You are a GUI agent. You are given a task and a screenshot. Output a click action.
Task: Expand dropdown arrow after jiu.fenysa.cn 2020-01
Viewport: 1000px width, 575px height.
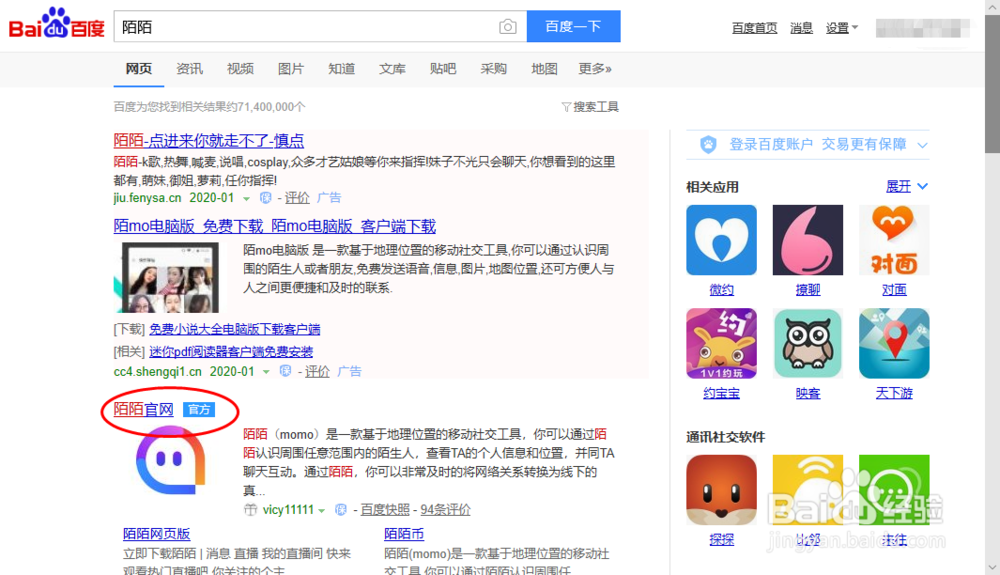click(246, 199)
